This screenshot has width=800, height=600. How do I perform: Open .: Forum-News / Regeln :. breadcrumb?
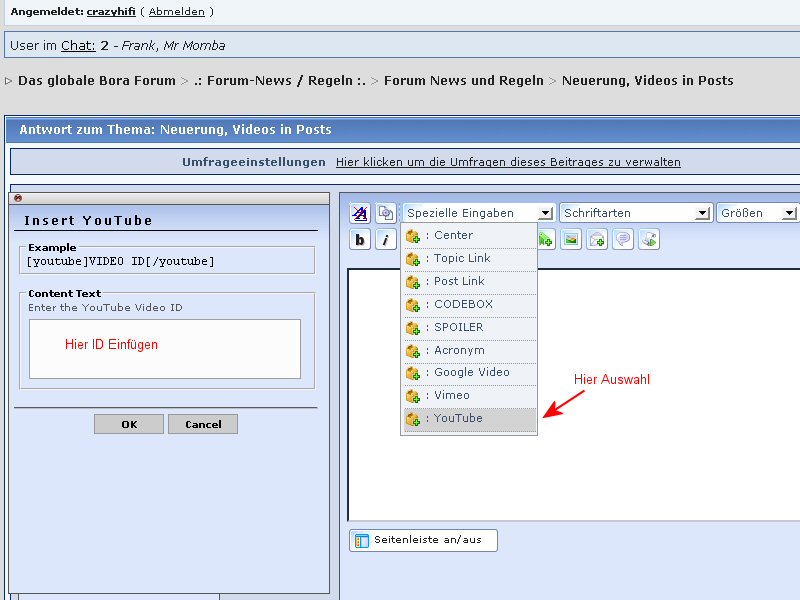pos(280,81)
